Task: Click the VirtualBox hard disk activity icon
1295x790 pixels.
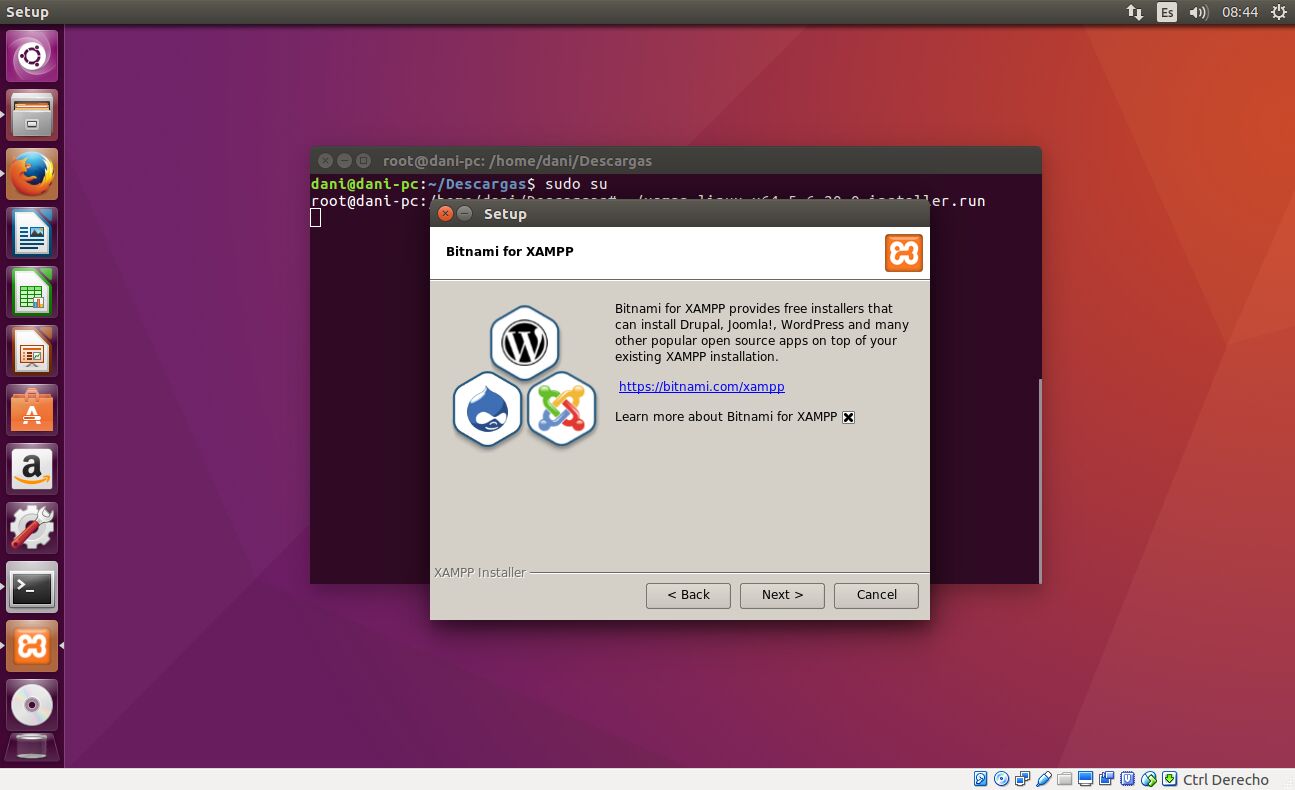Action: 981,779
